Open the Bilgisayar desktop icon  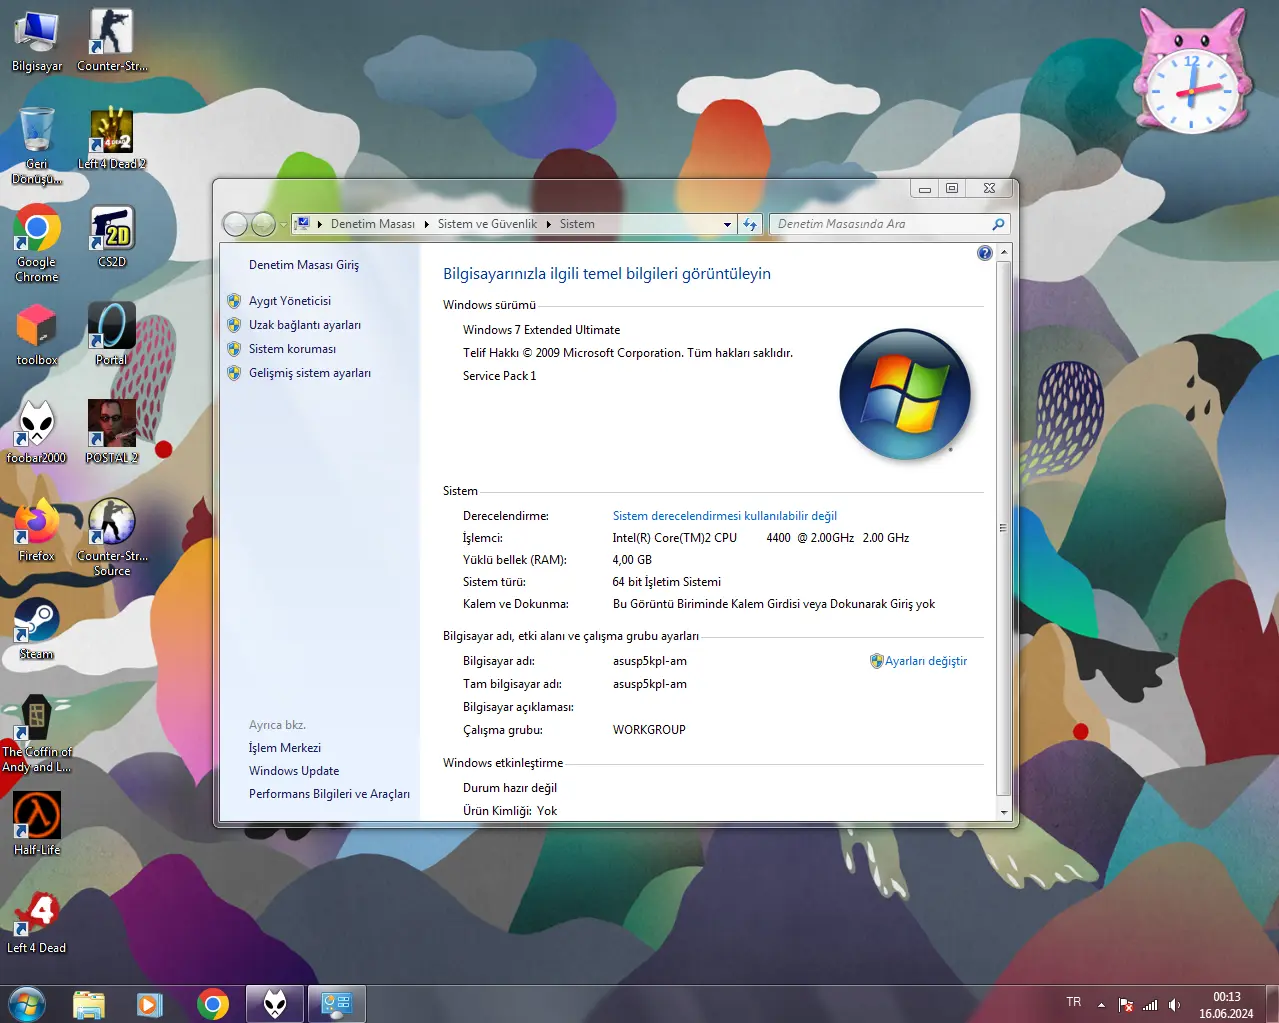(37, 41)
